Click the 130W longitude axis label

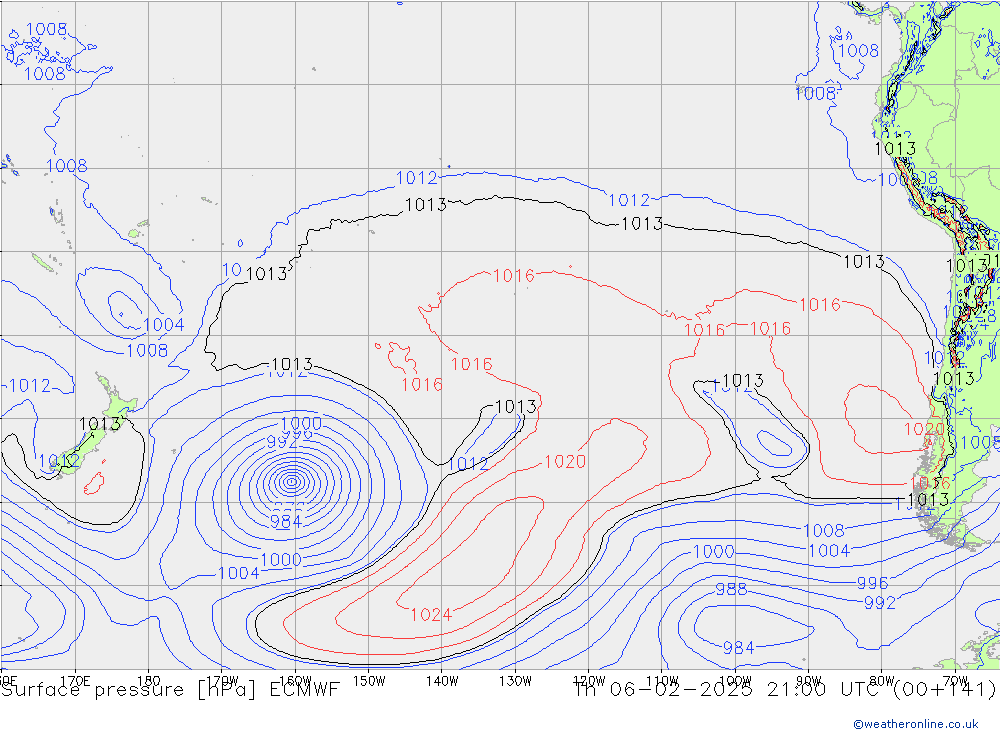tap(515, 680)
